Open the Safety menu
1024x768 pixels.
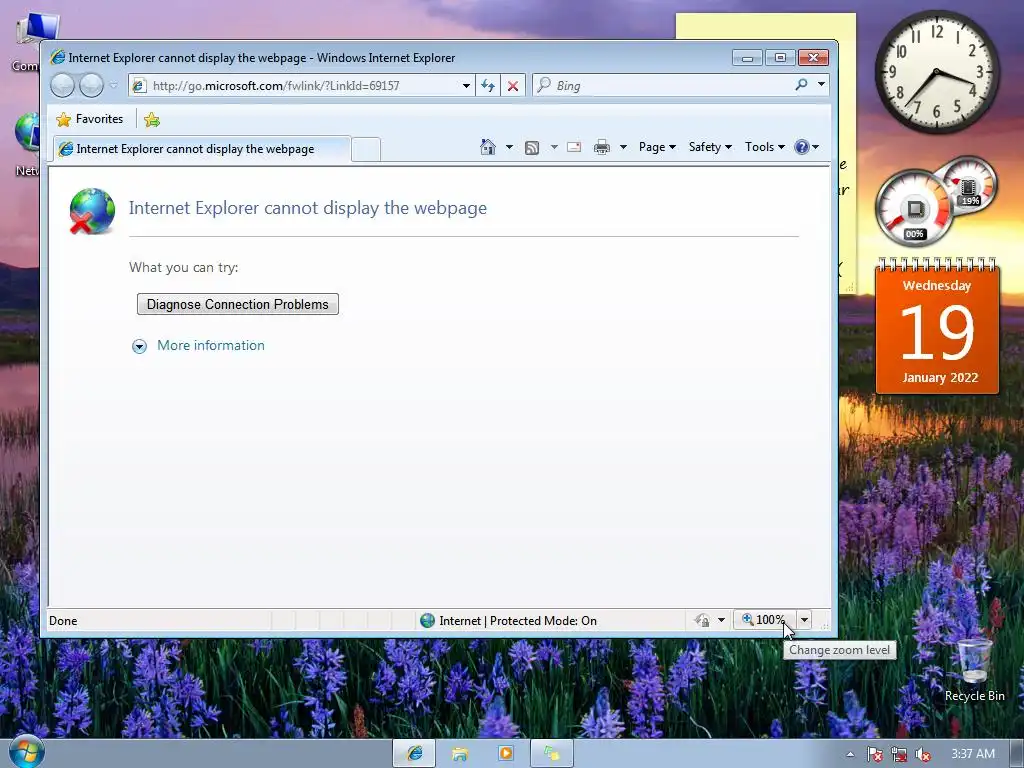(x=710, y=147)
